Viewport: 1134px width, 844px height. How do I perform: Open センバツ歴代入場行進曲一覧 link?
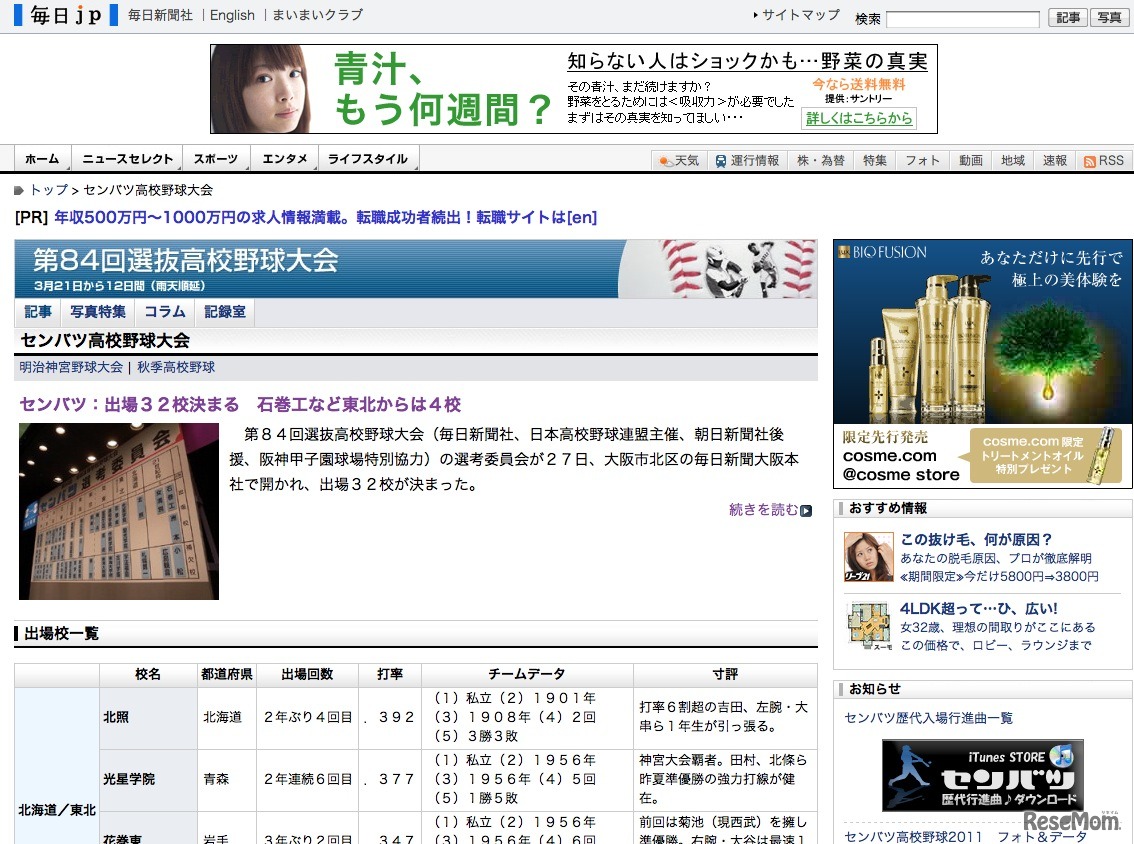pos(929,718)
